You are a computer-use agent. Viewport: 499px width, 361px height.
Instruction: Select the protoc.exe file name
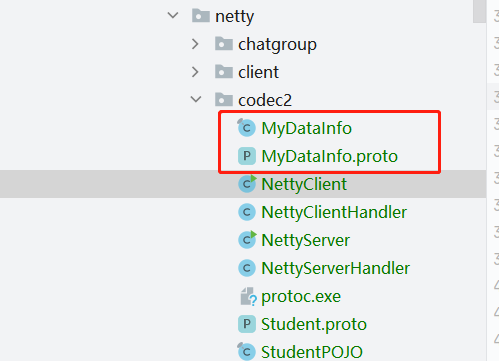(x=301, y=297)
